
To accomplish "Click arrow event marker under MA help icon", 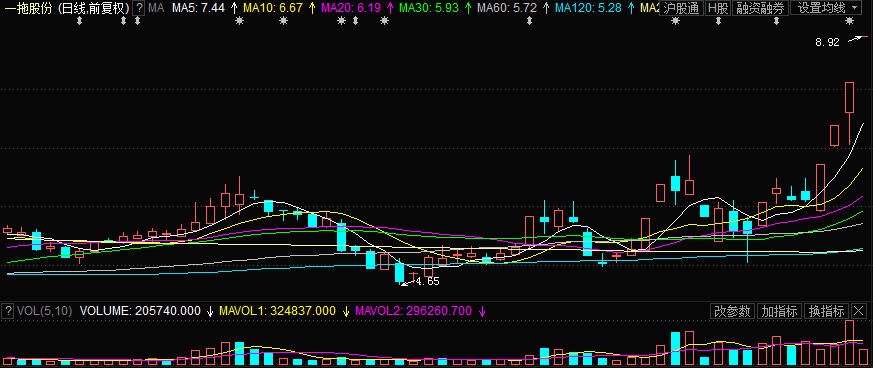I will tap(138, 21).
